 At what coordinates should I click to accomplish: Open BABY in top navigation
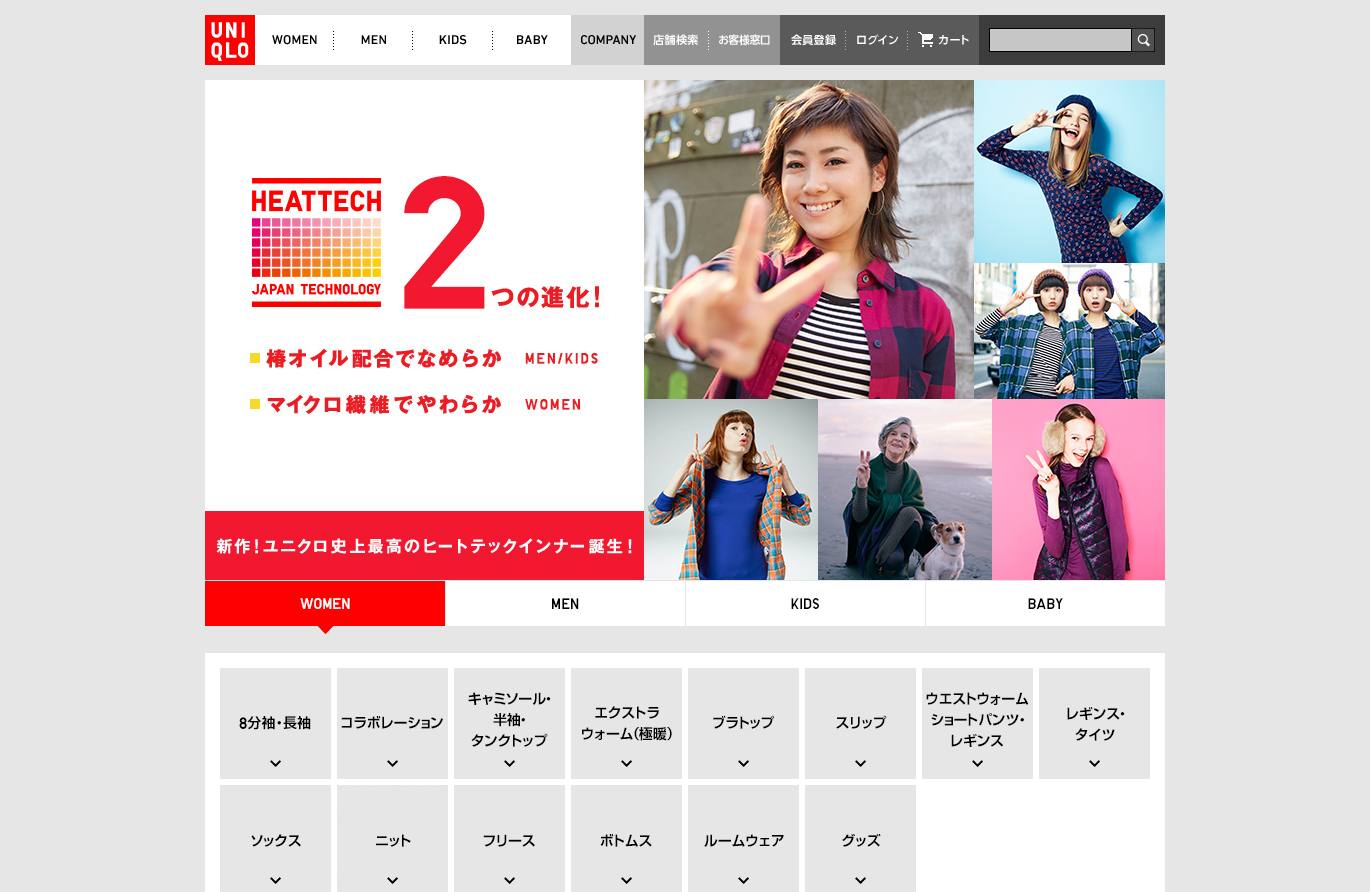coord(532,40)
